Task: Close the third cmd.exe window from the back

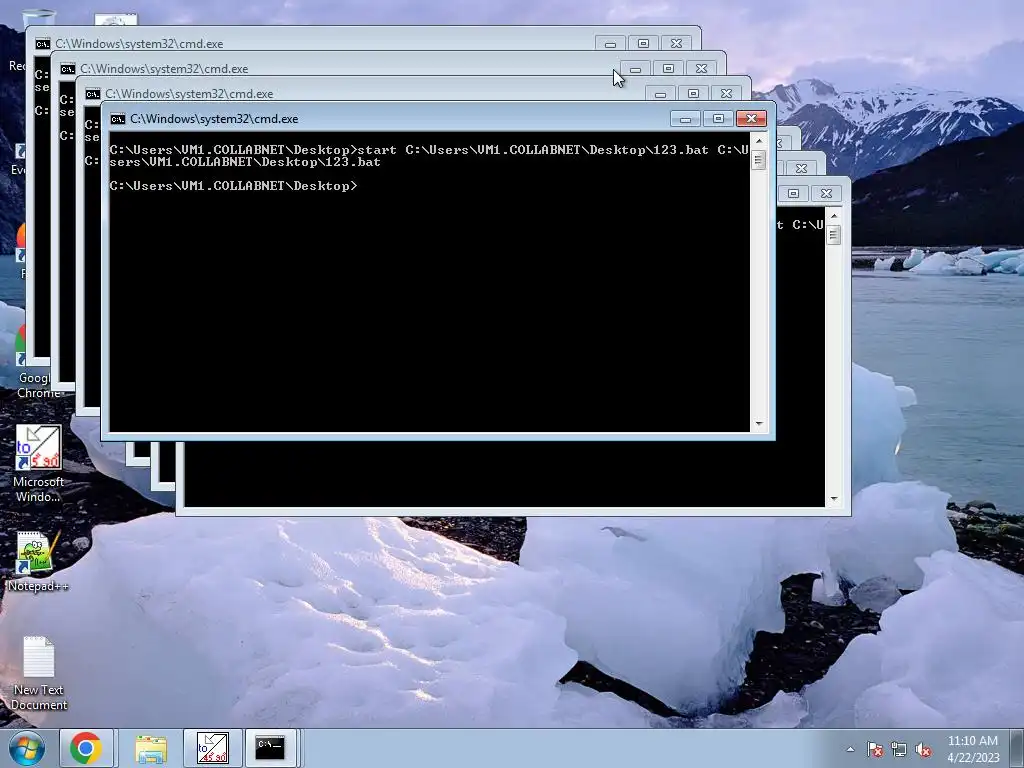Action: pyautogui.click(x=726, y=94)
